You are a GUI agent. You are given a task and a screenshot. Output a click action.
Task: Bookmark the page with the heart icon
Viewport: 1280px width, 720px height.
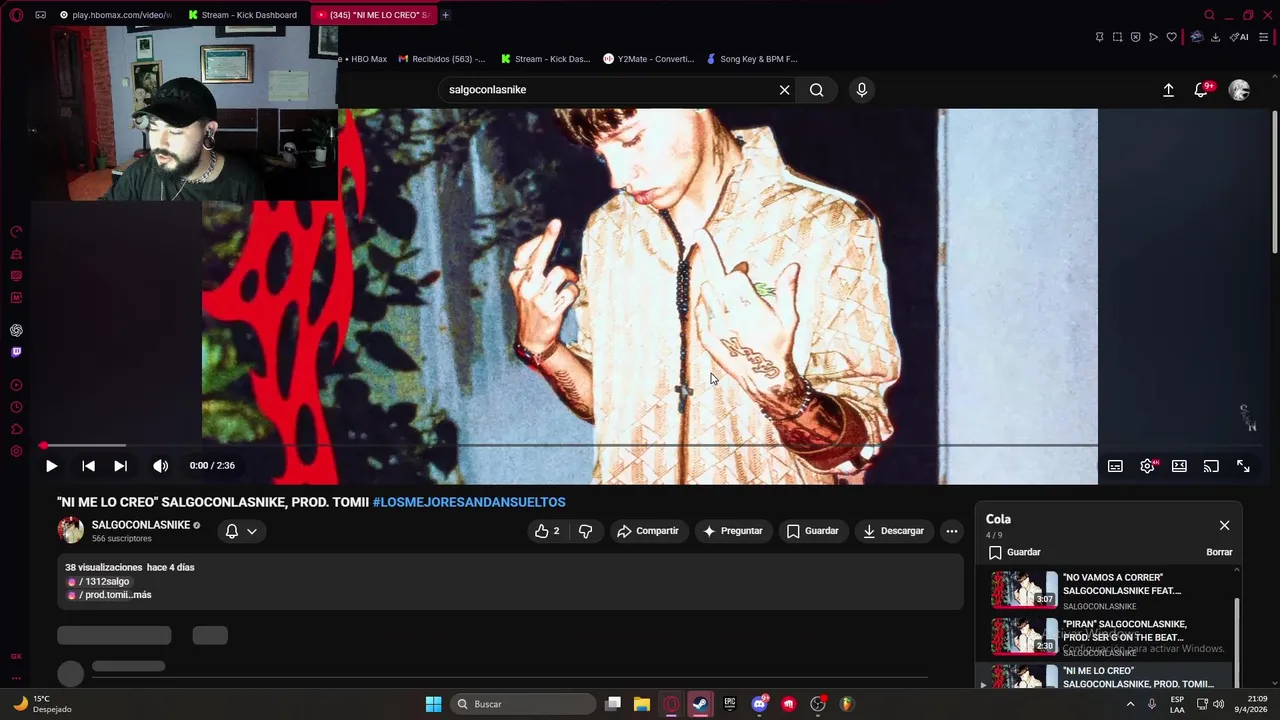point(1171,37)
